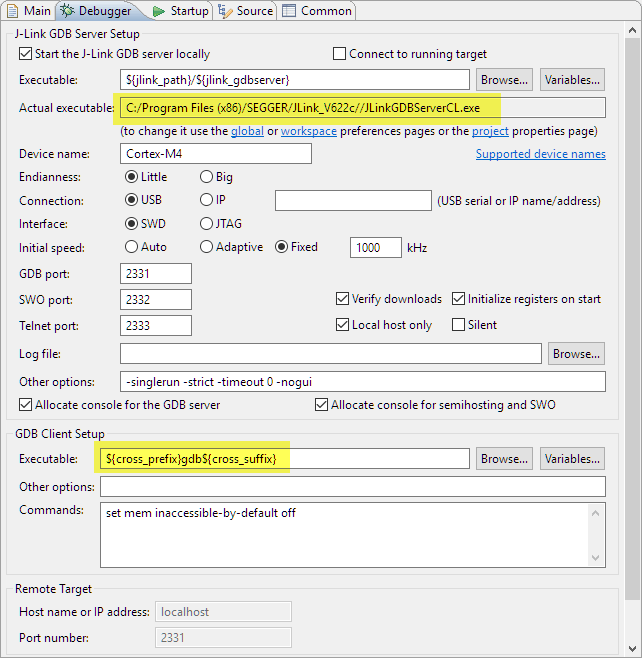Open the global preferences link
The image size is (642, 658).
247,131
